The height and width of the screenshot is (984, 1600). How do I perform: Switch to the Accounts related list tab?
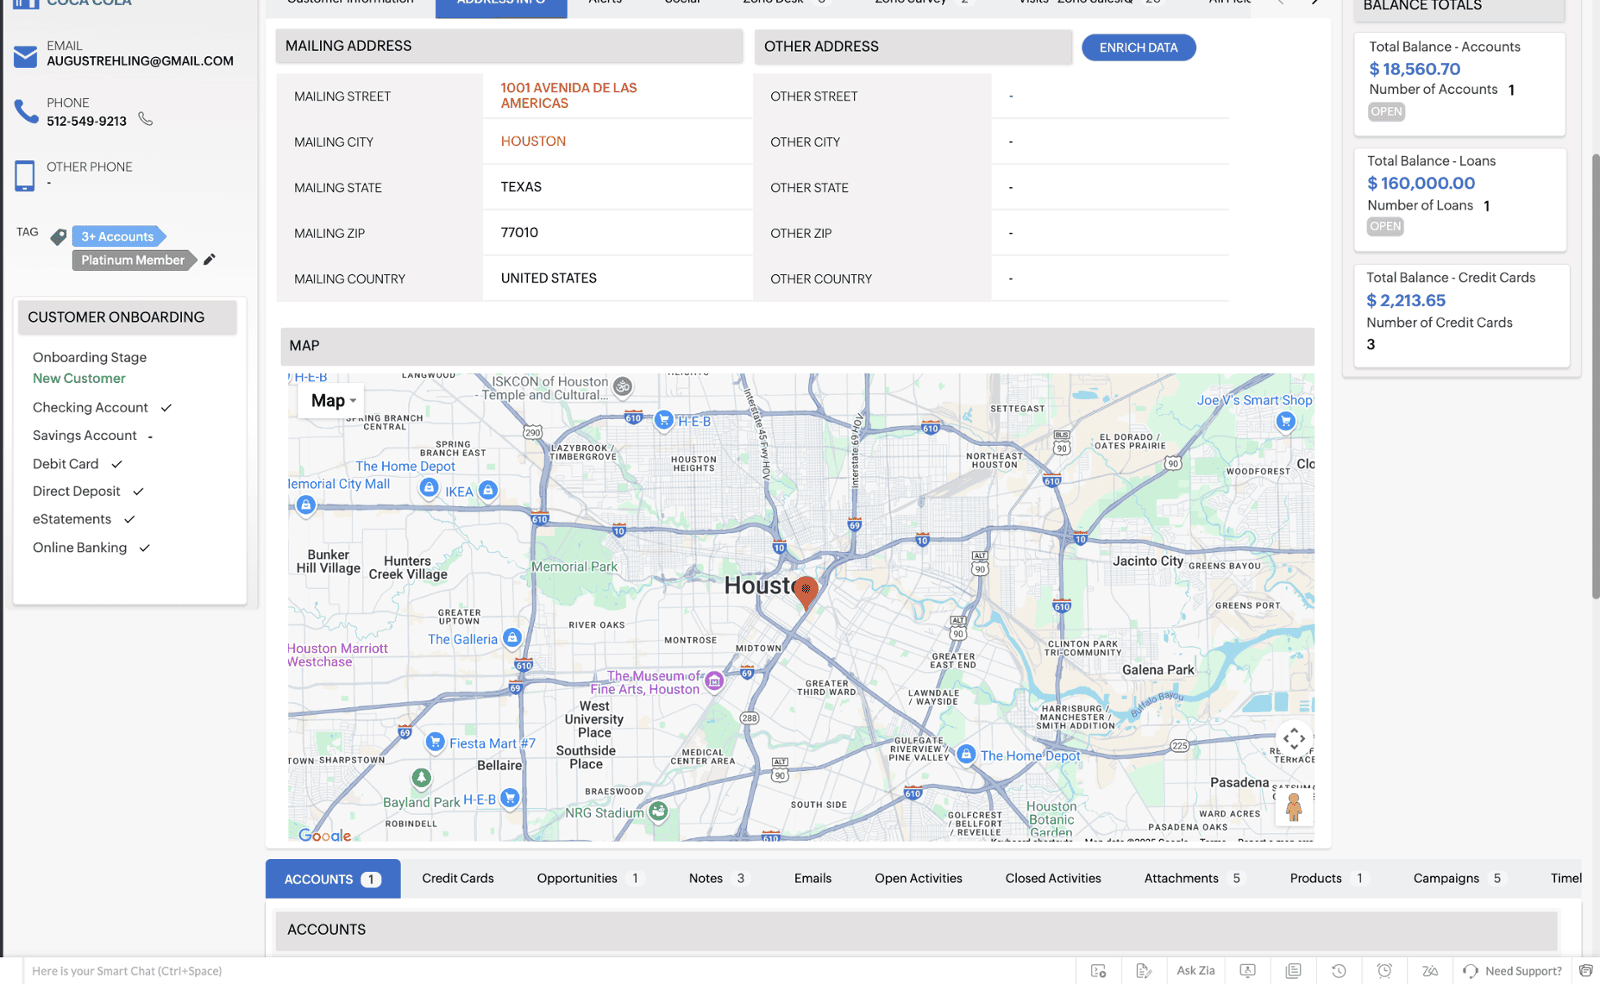point(333,879)
